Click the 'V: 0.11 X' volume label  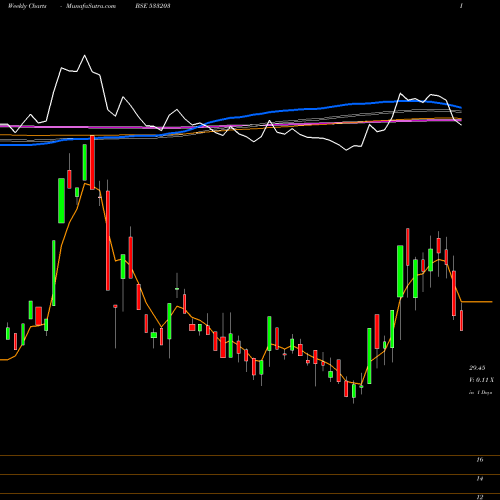pos(481,380)
